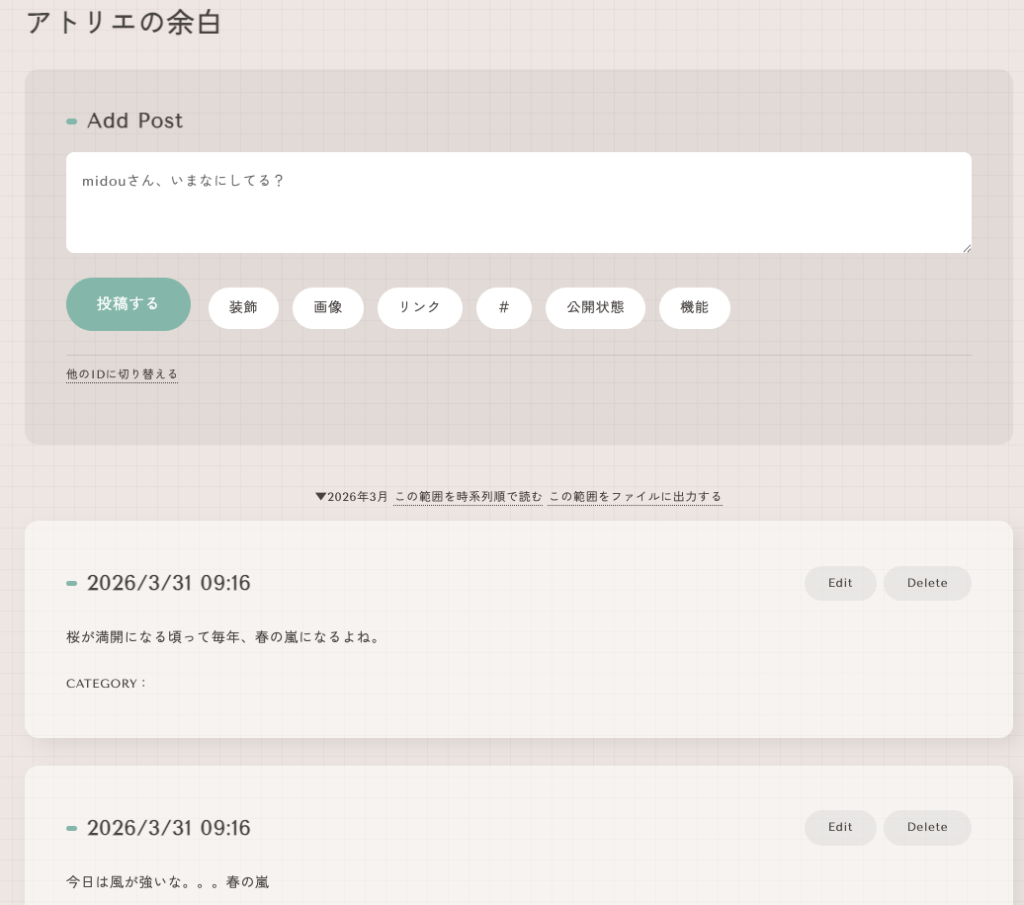Click この範囲をファイルに出力する export link
This screenshot has height=905, width=1024.
(x=634, y=497)
